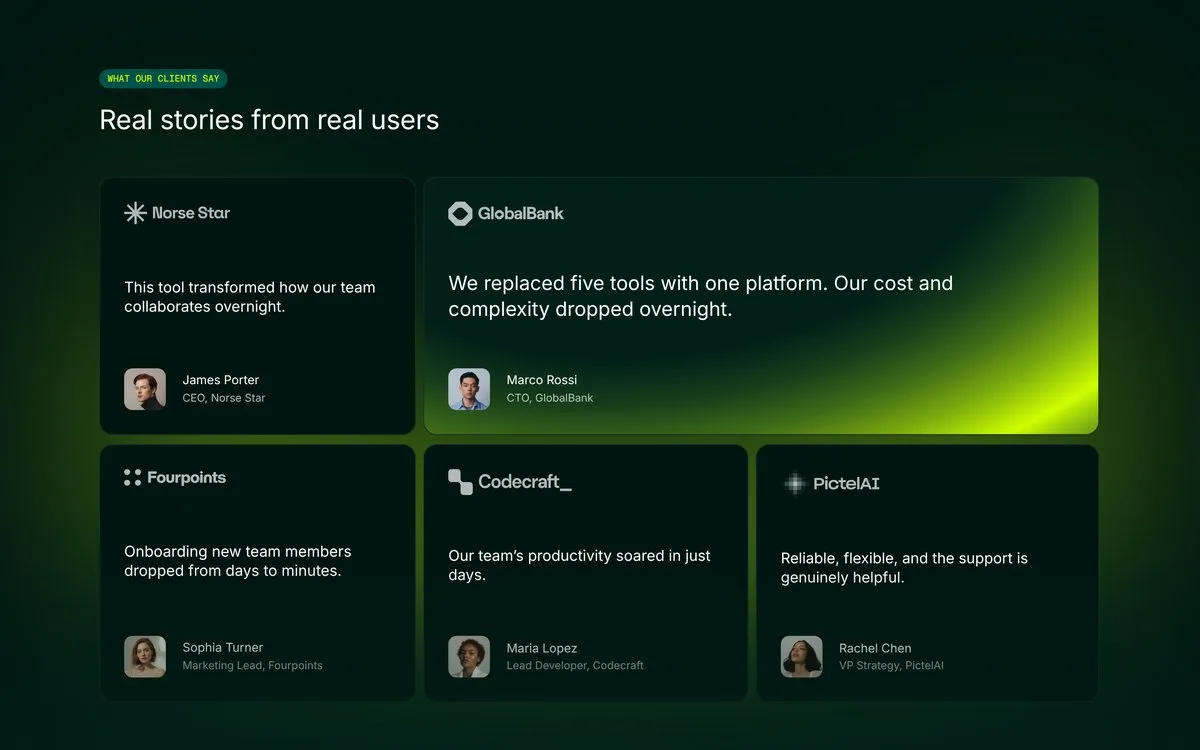Select the quote "Onboarding new team members"
1200x750 pixels.
[238, 551]
